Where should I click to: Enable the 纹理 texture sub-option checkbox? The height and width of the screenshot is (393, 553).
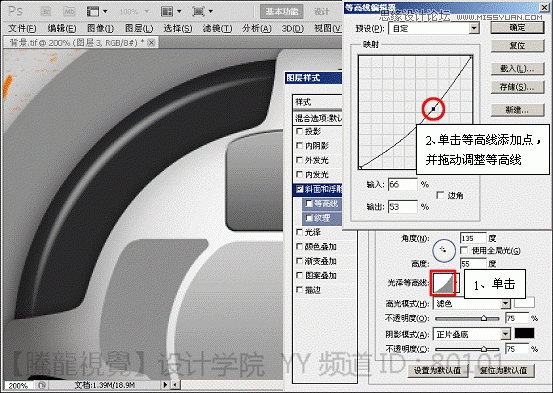click(309, 218)
